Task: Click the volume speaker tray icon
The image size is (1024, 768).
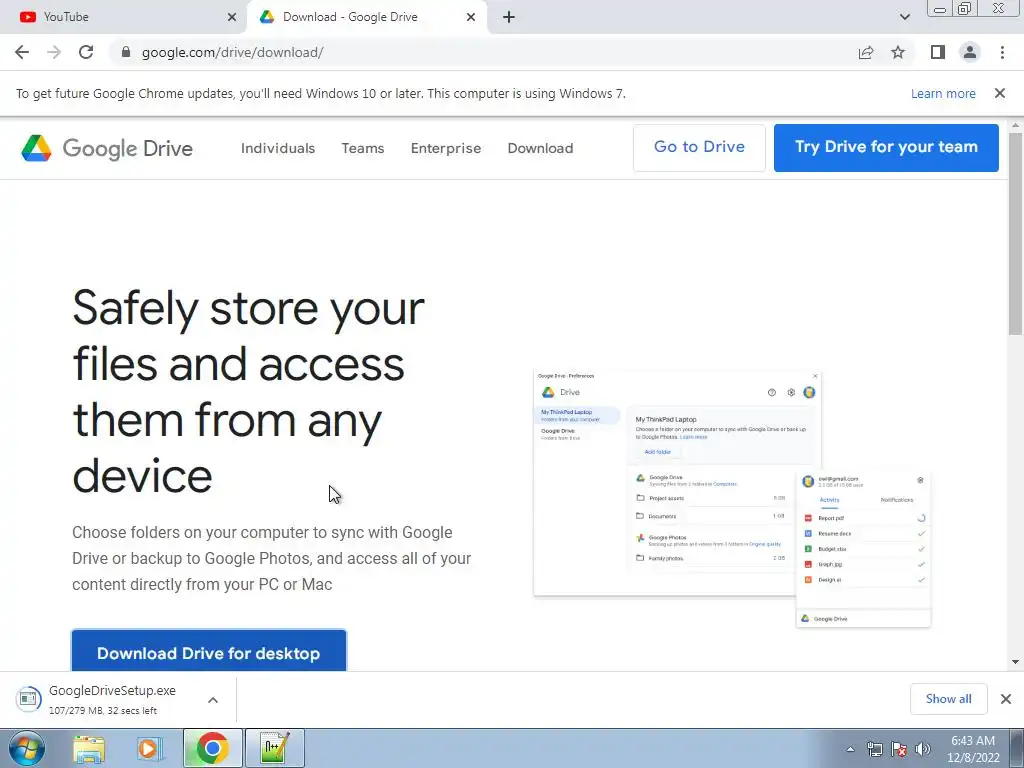Action: (x=923, y=749)
